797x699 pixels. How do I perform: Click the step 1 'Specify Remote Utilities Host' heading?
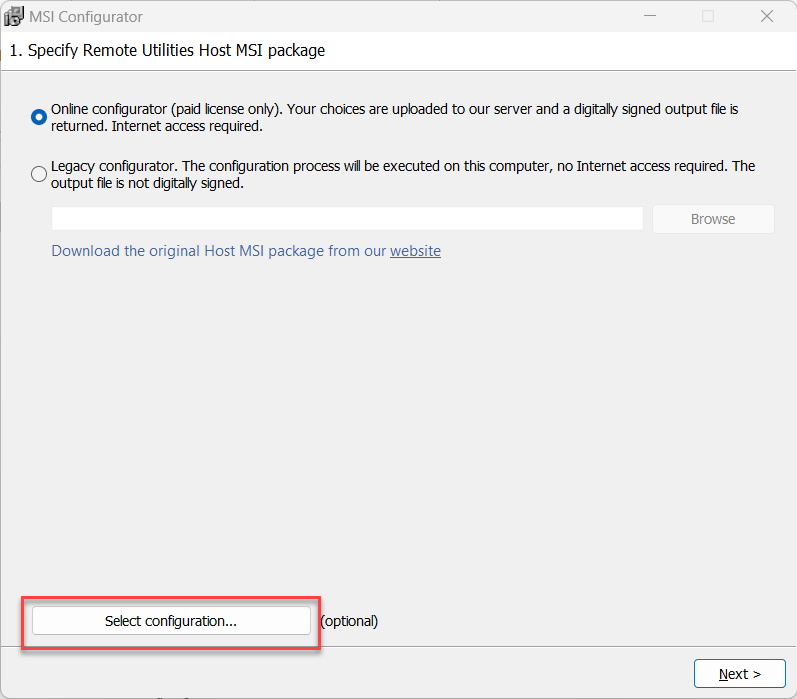[170, 50]
